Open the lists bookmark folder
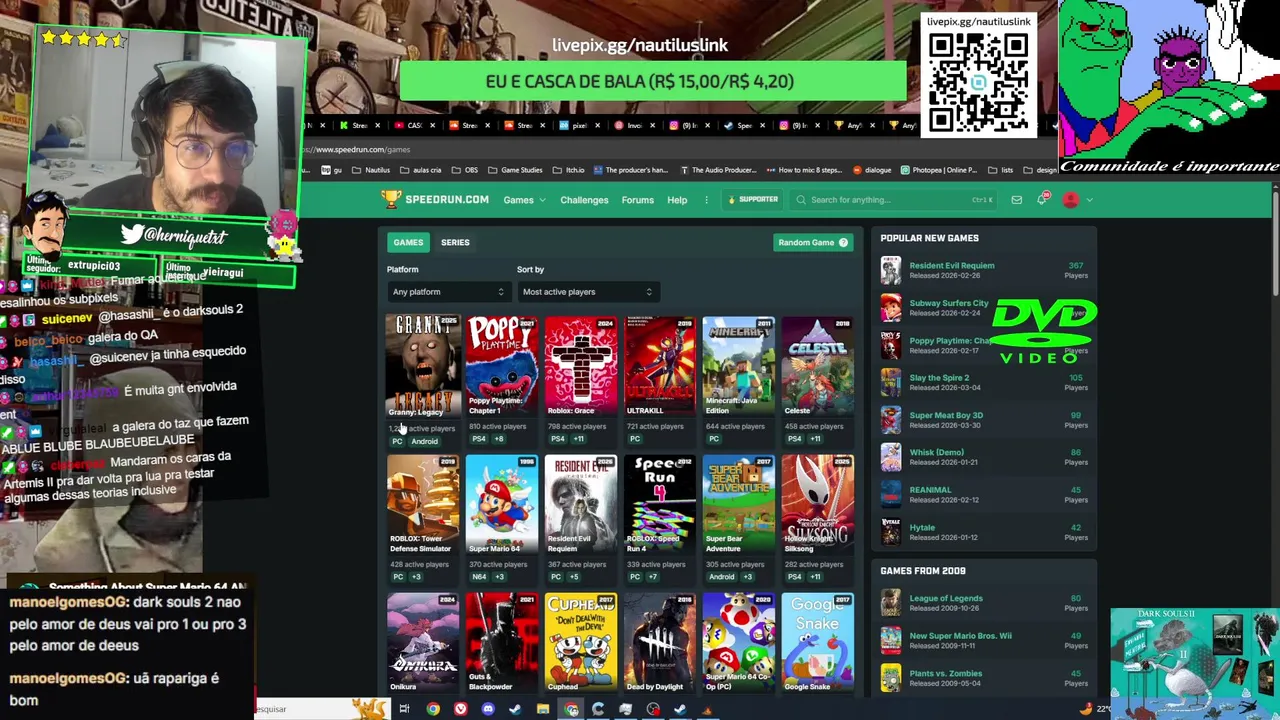1280x720 pixels. (x=1001, y=170)
